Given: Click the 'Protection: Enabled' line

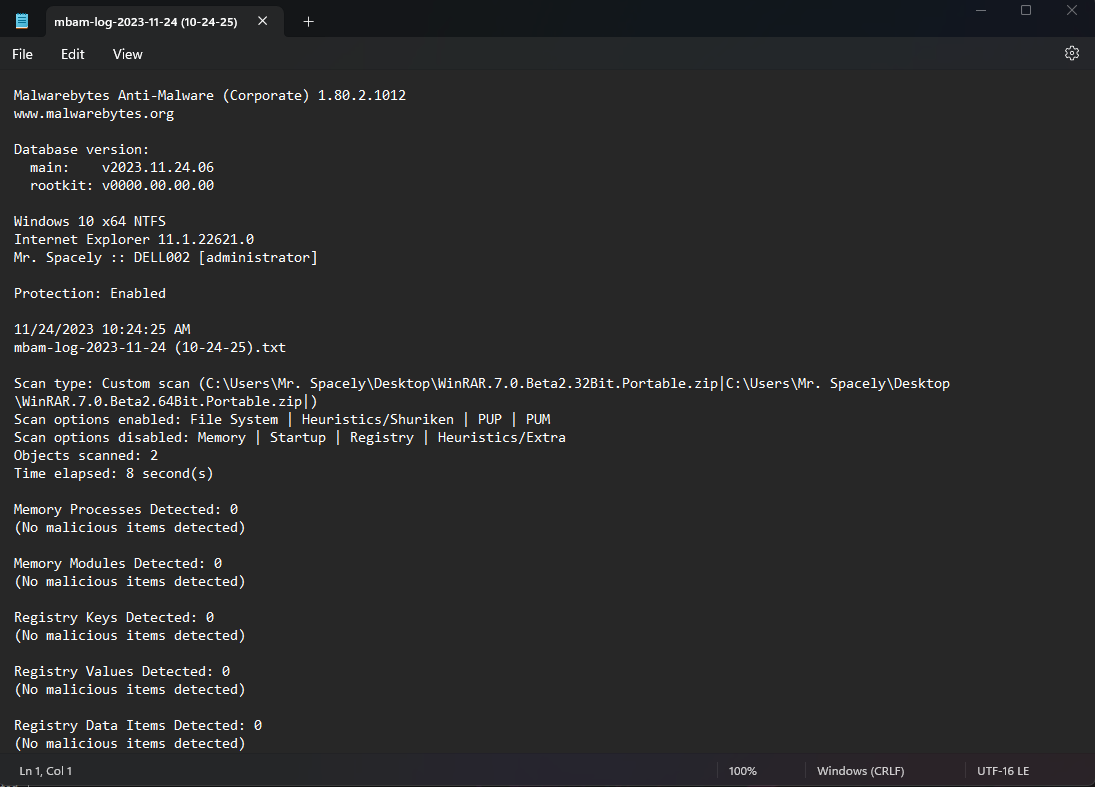Looking at the screenshot, I should (x=89, y=293).
